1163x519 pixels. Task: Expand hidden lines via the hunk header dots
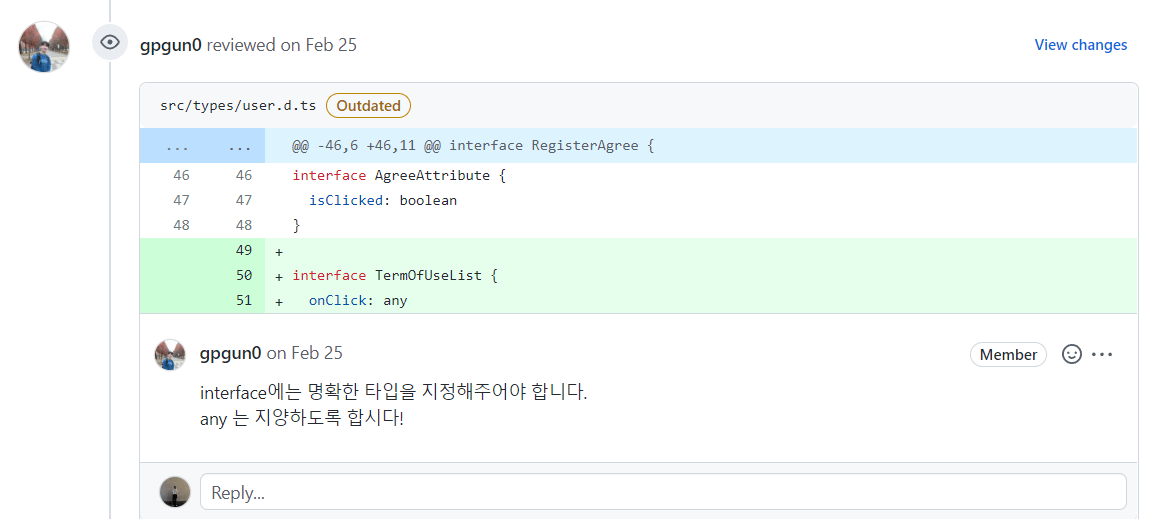(177, 146)
